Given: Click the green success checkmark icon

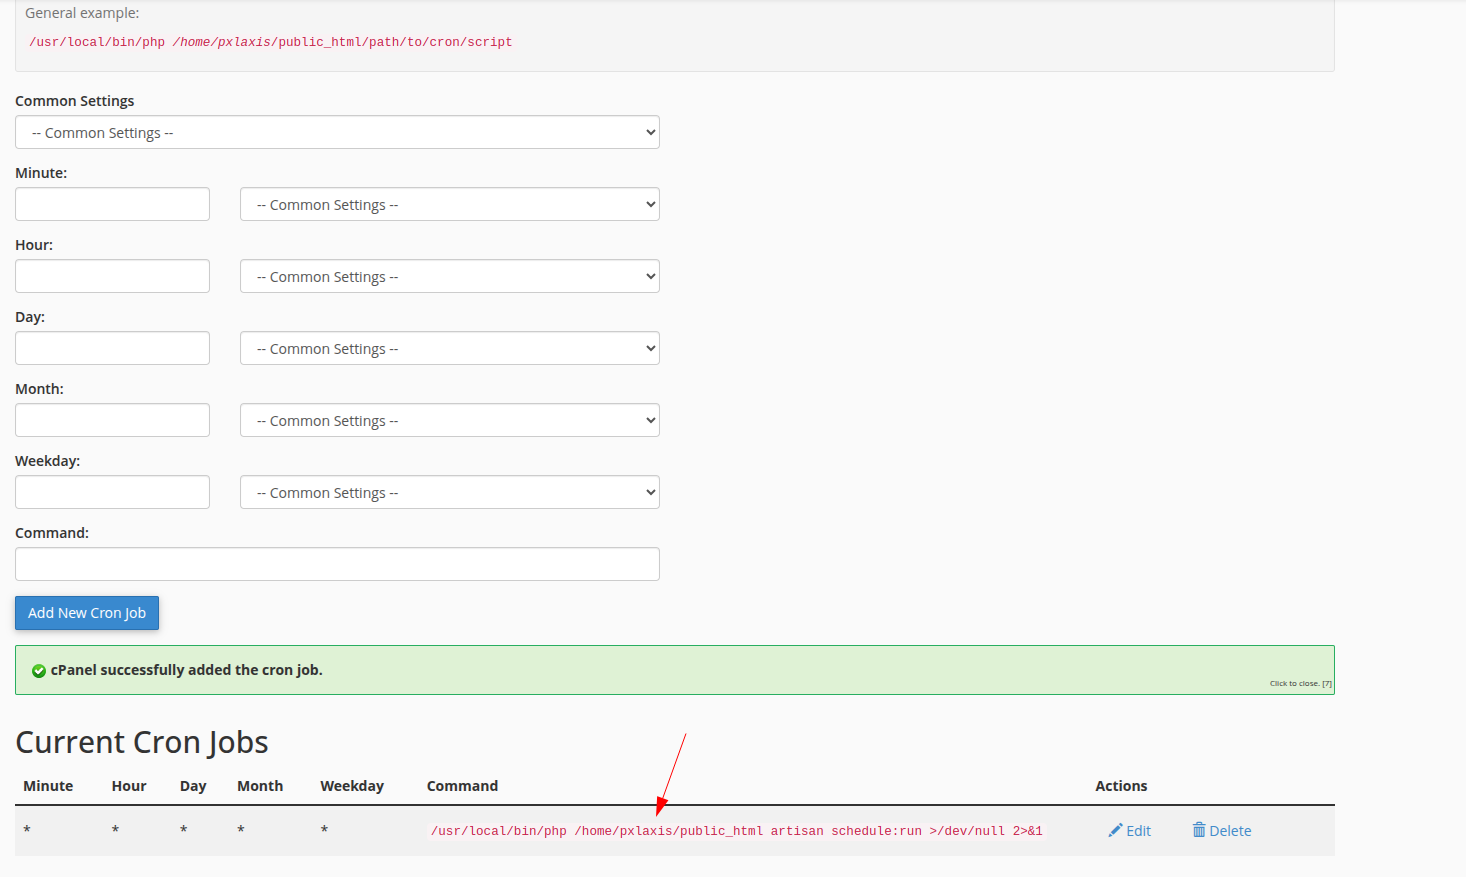Looking at the screenshot, I should (x=39, y=671).
